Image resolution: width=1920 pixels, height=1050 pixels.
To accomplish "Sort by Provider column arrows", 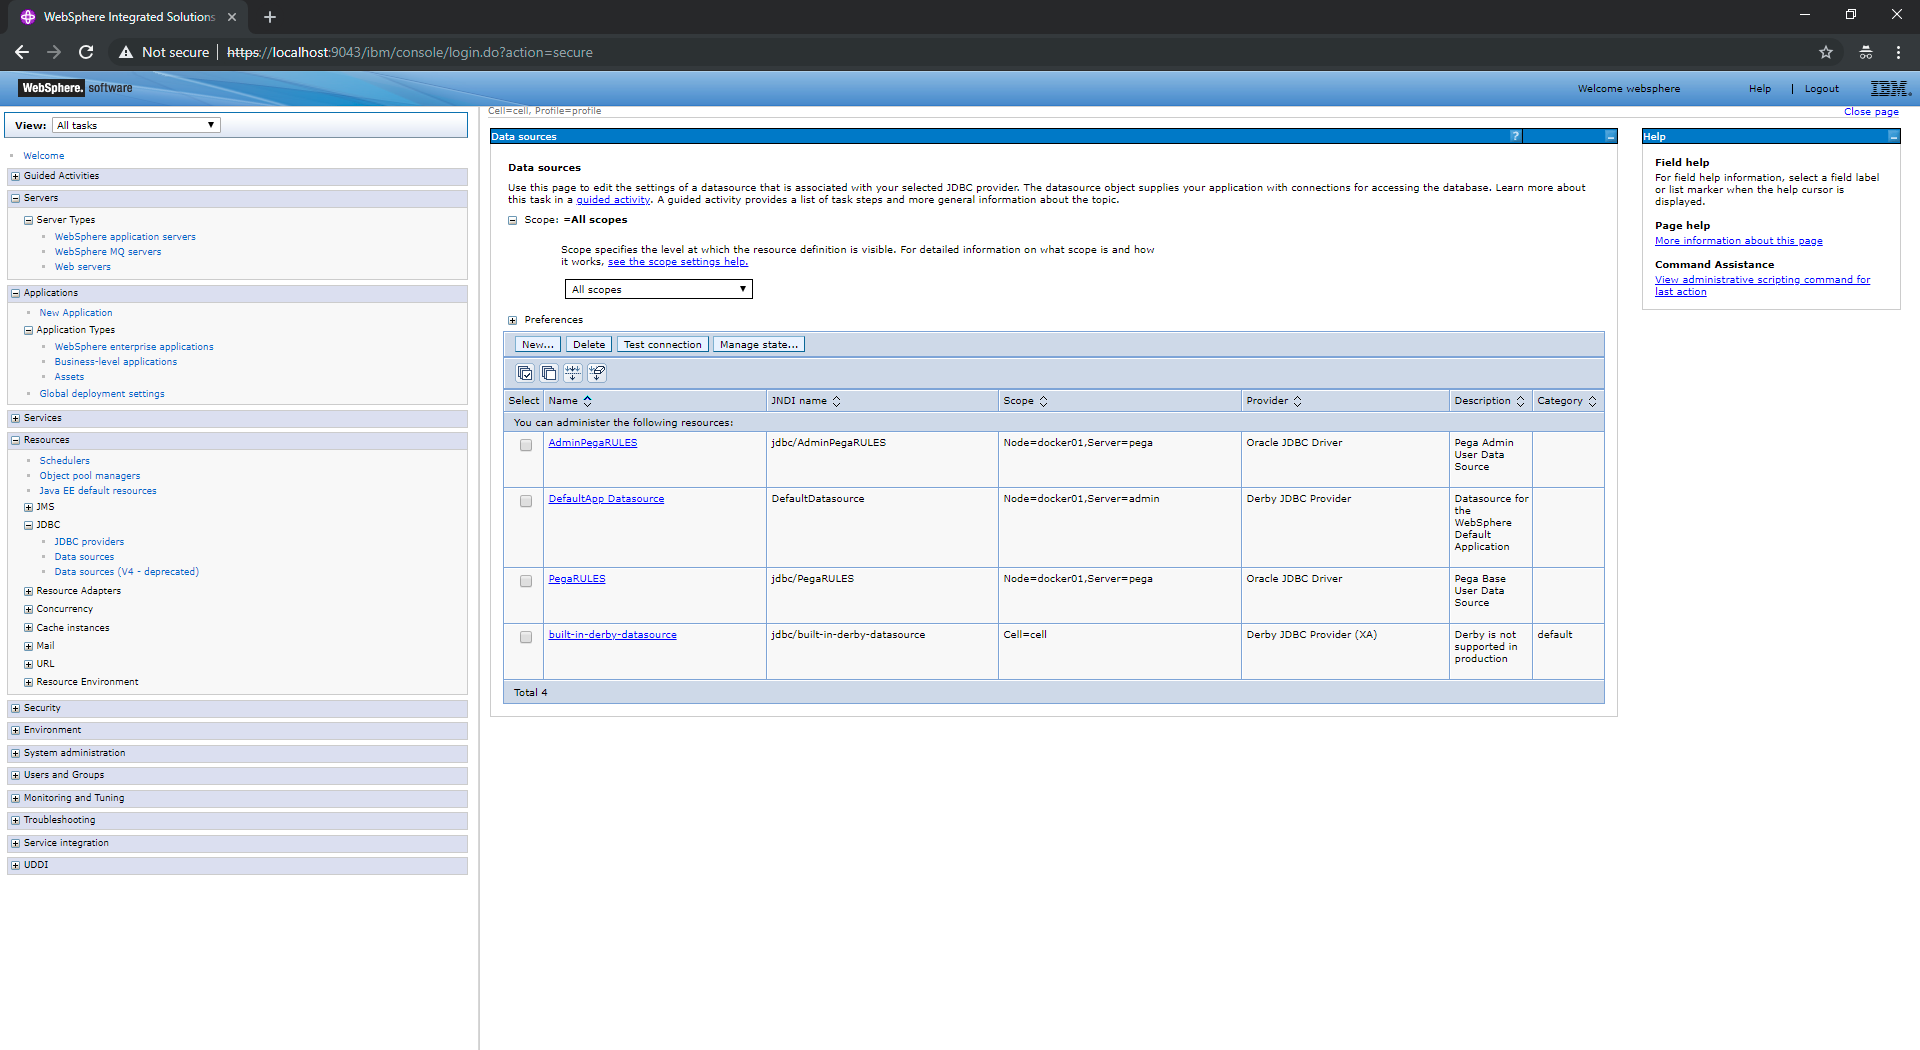I will pos(1298,401).
